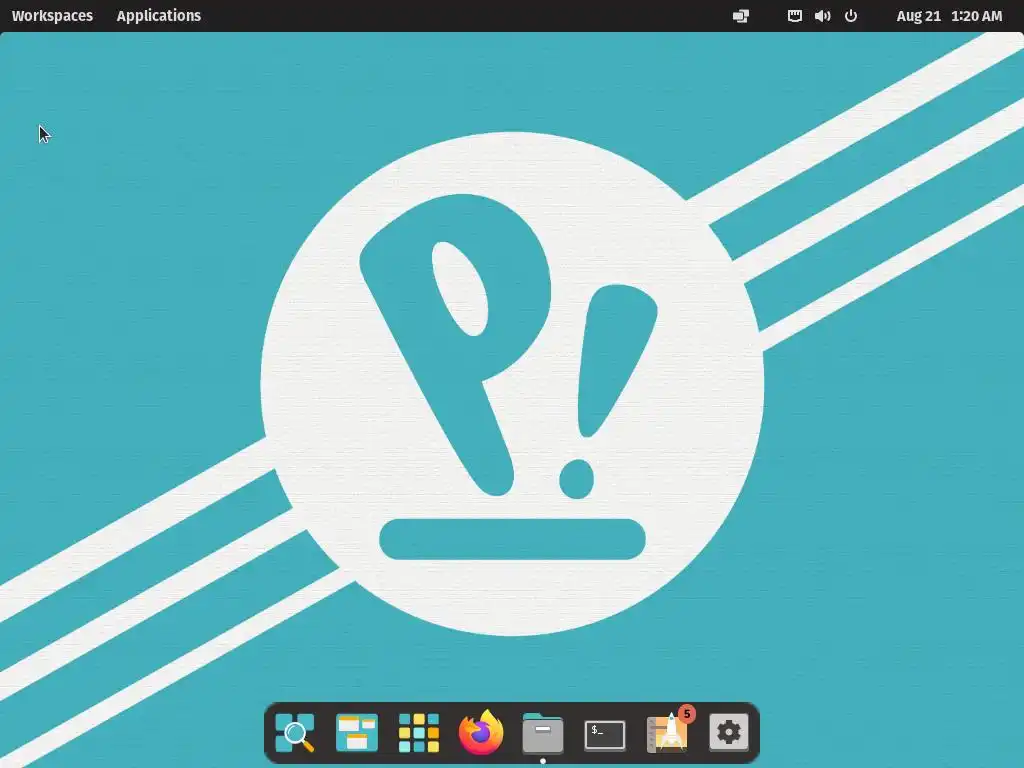Open the Applications menu
Viewport: 1024px width, 768px height.
(x=159, y=16)
